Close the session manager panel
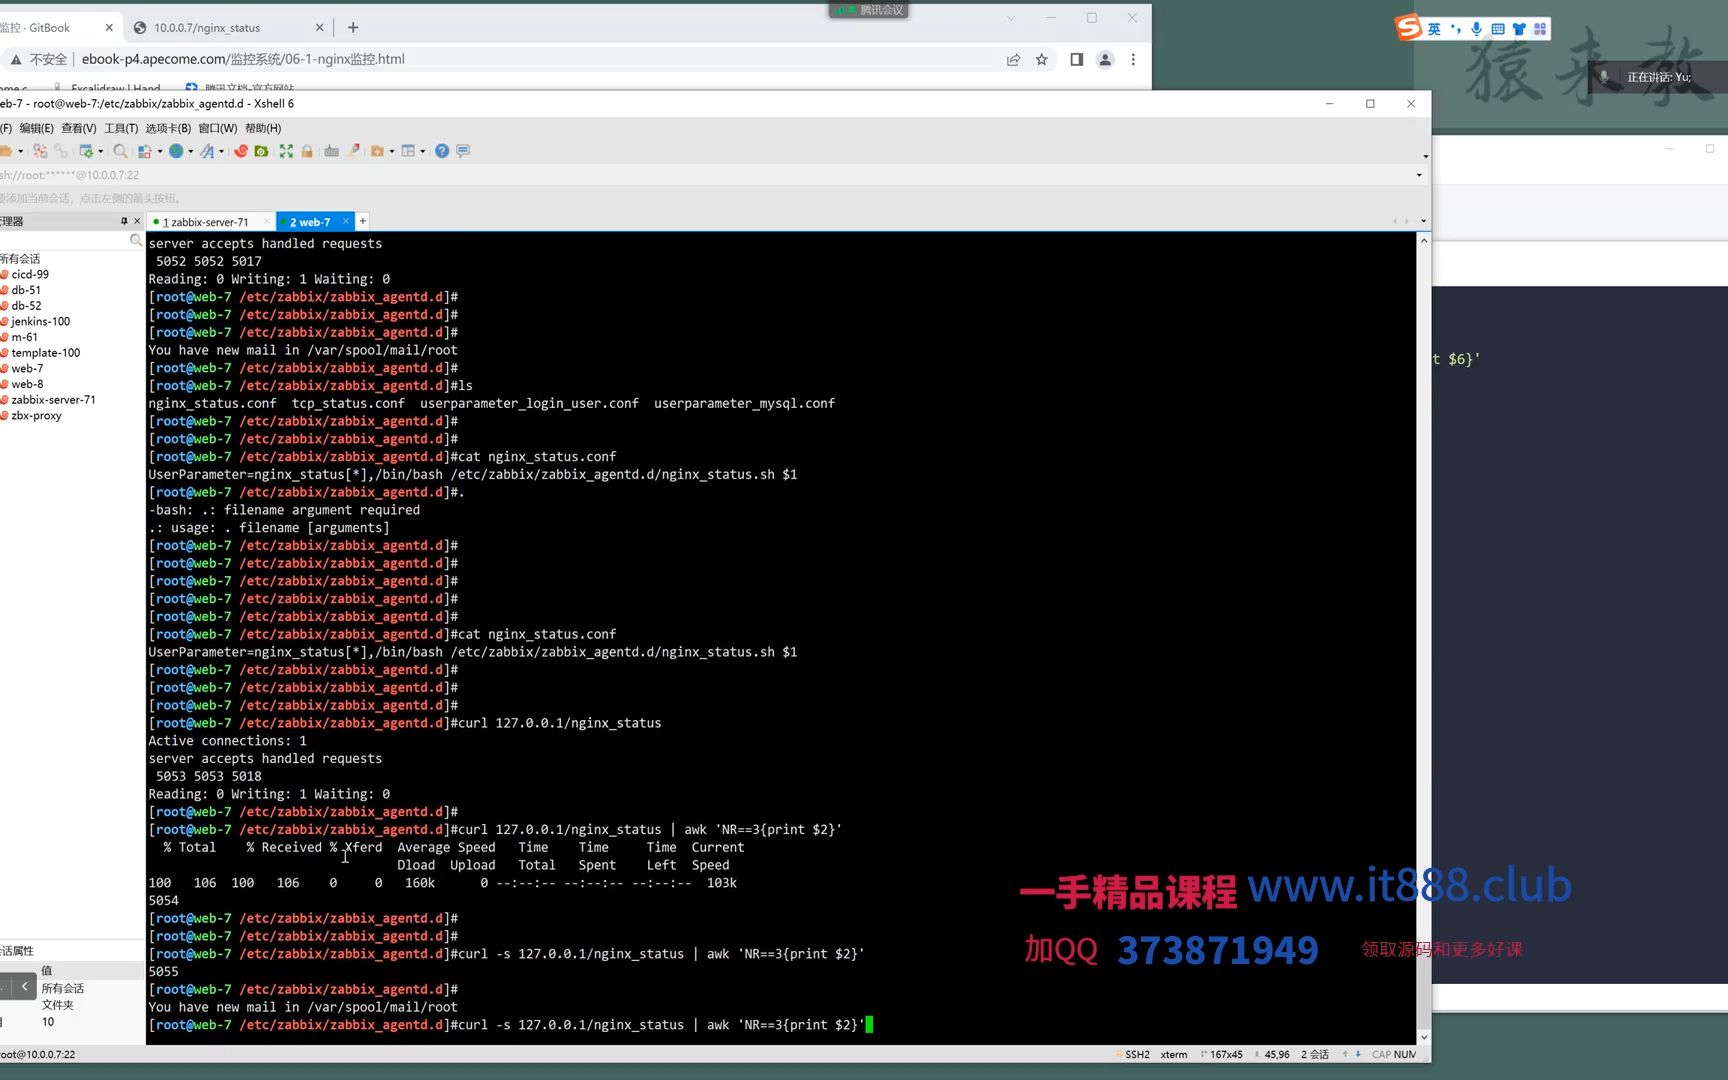The height and width of the screenshot is (1080, 1728). pyautogui.click(x=137, y=221)
